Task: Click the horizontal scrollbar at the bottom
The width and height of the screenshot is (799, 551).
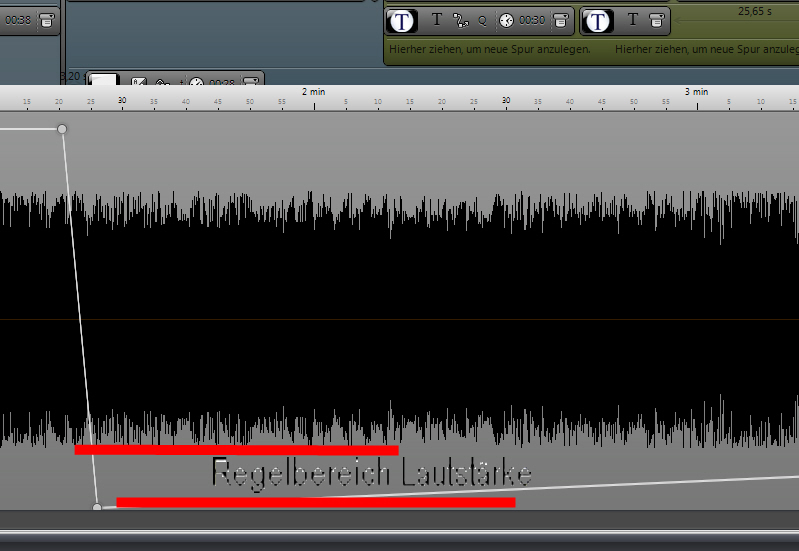Action: [x=400, y=537]
